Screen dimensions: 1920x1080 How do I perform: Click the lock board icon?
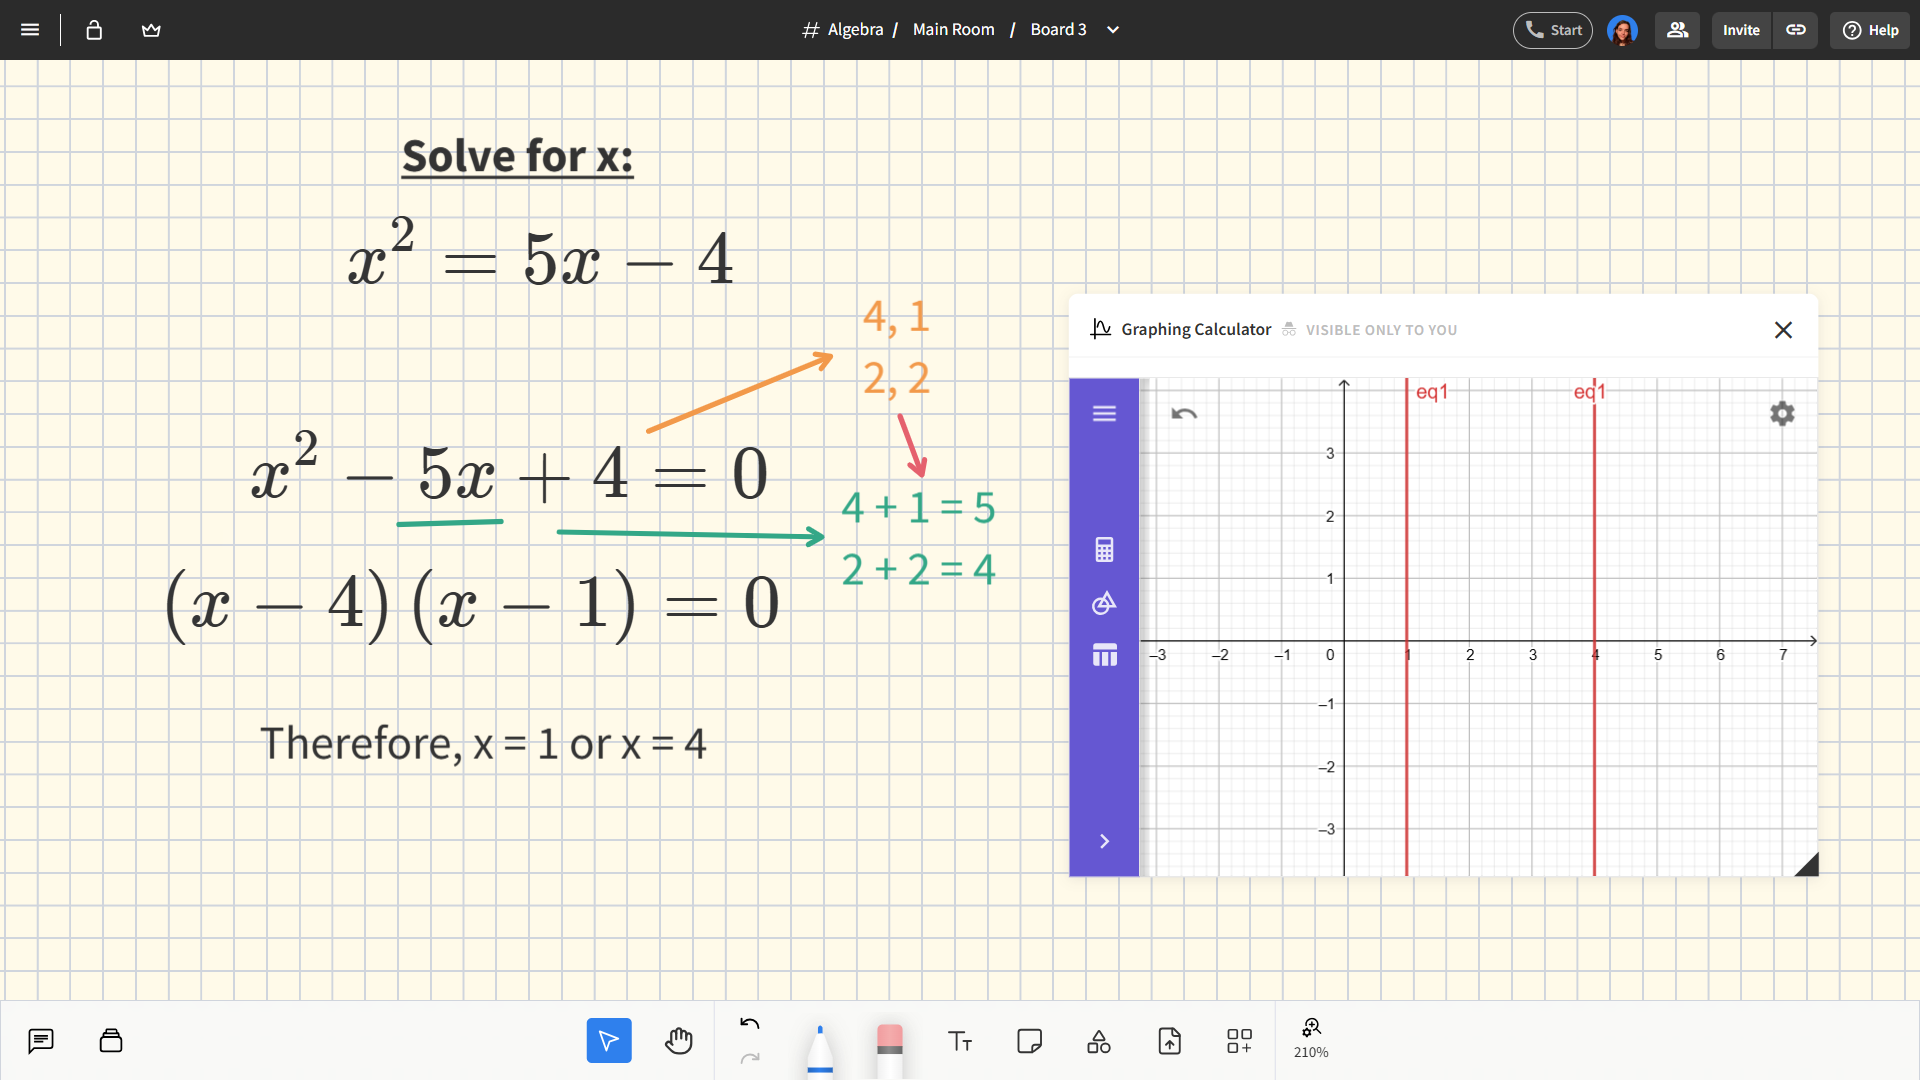pos(94,30)
